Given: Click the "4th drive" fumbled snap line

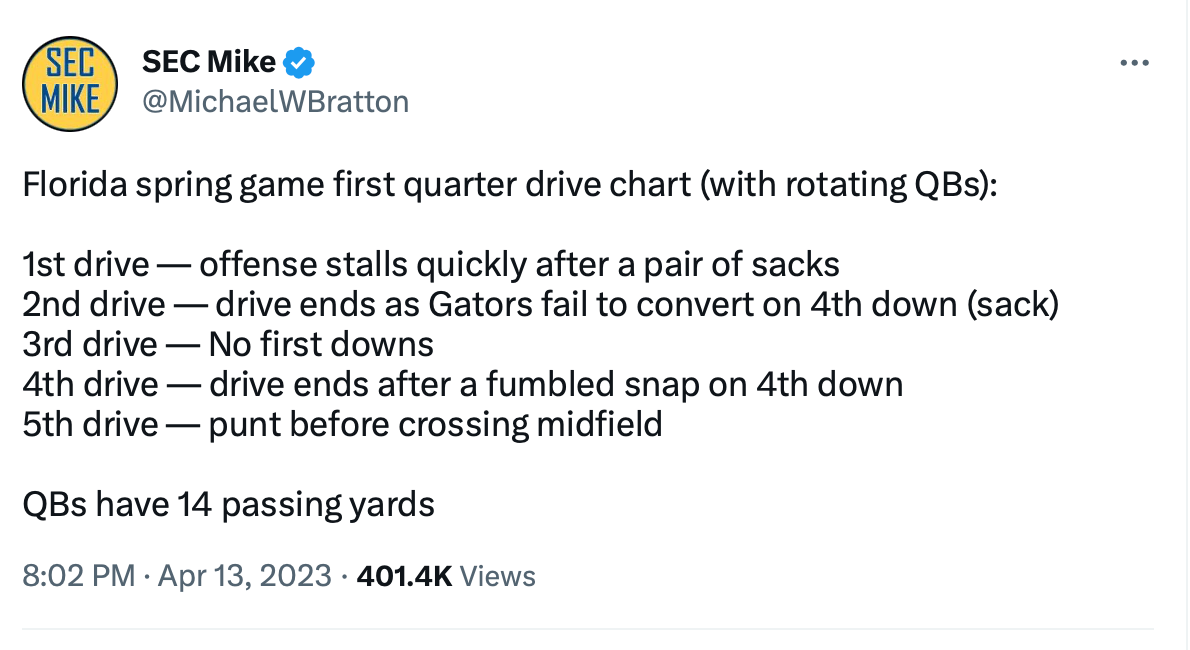Looking at the screenshot, I should 462,385.
